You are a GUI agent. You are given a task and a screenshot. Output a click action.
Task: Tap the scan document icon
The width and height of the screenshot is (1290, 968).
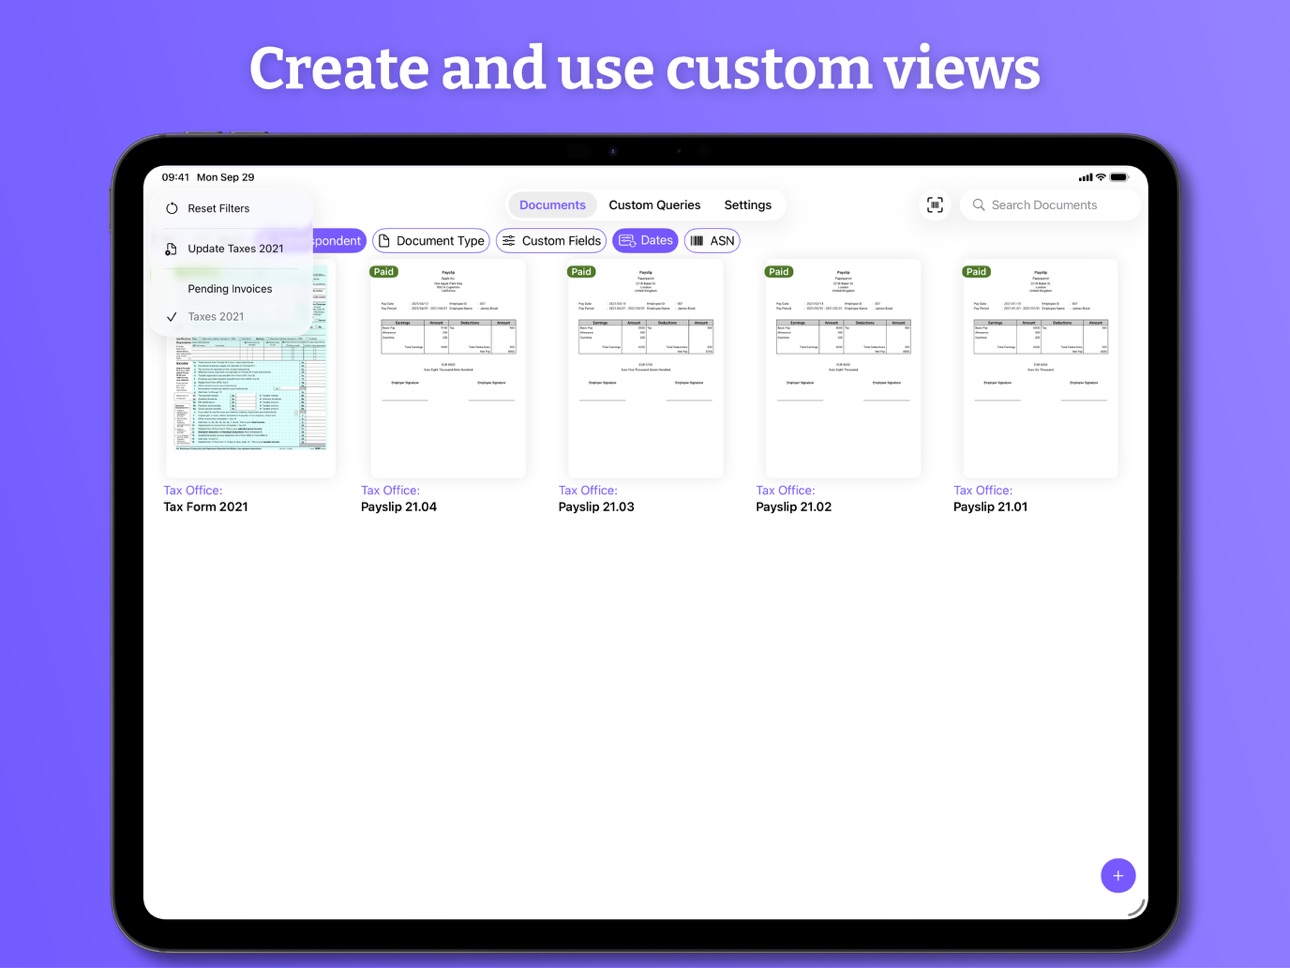935,205
